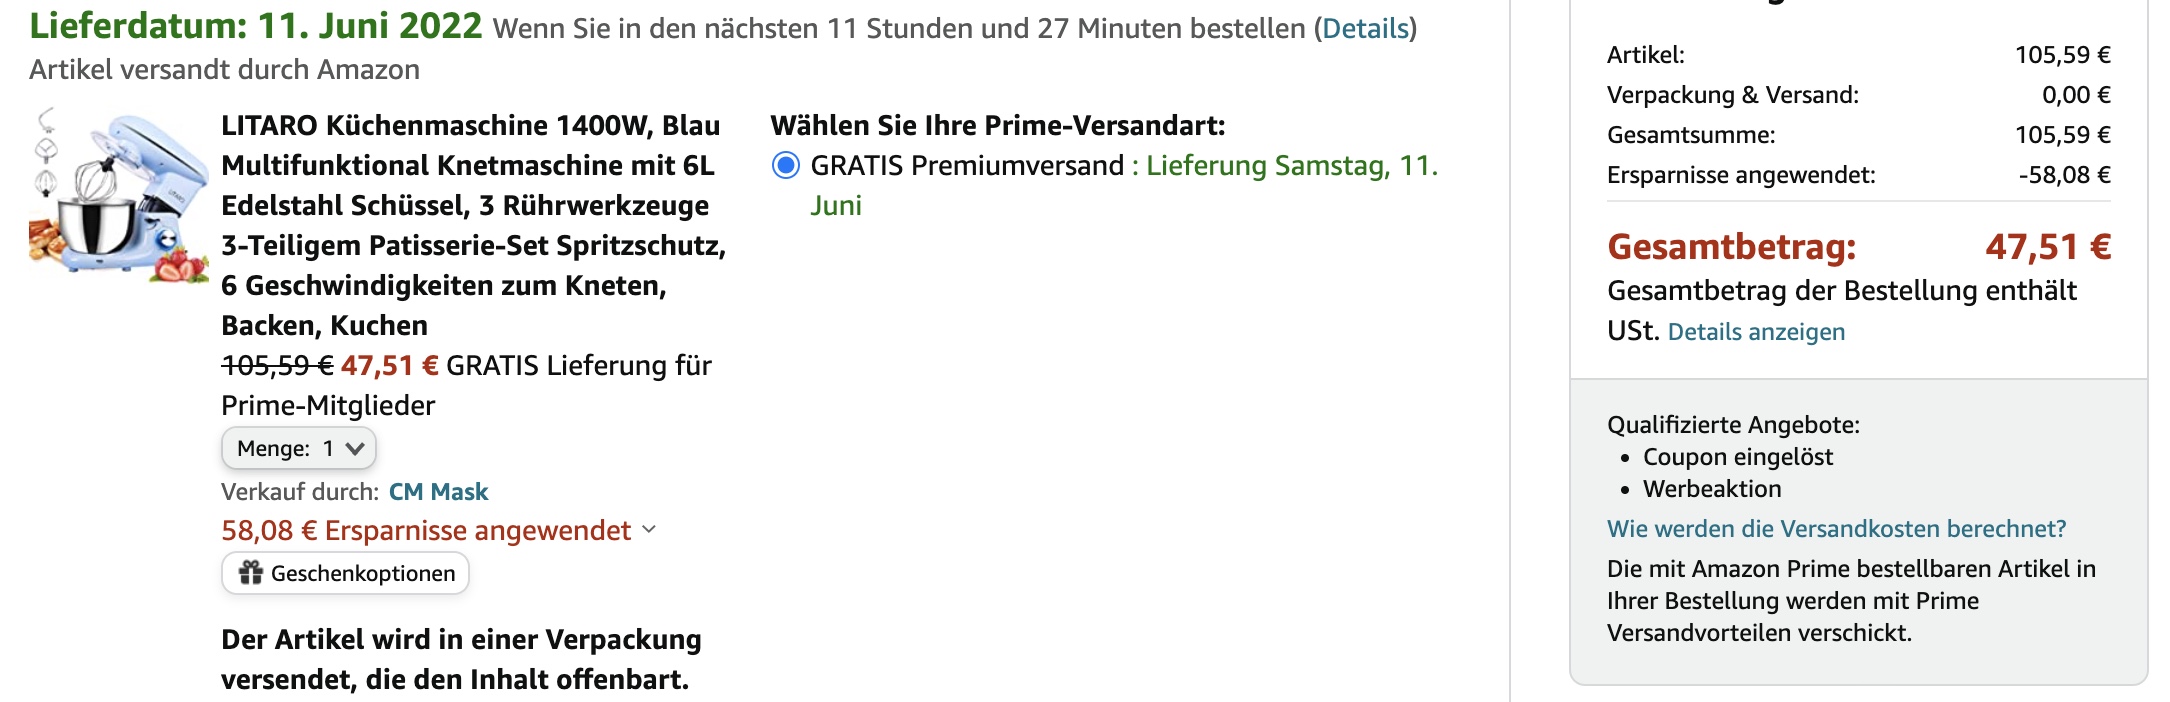Click the green Lieferdatum 11. Juni 2022 heading

pyautogui.click(x=256, y=26)
